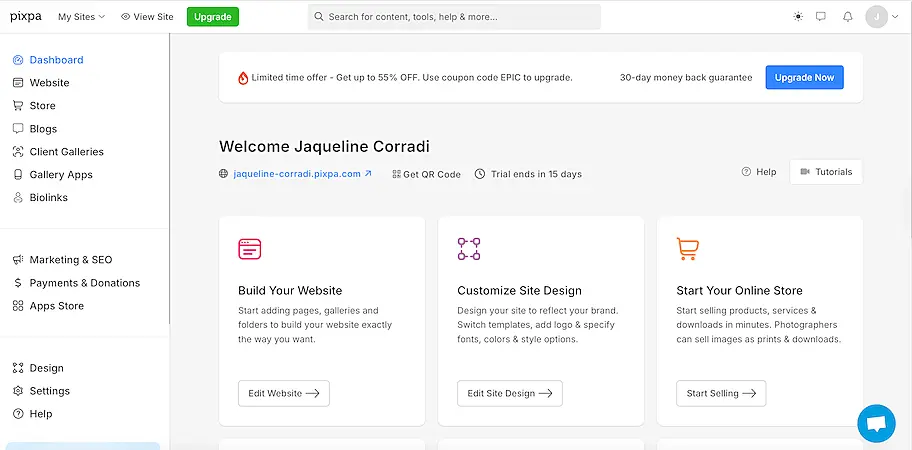912x450 pixels.
Task: Click the Marketing & SEO megaphone icon
Action: click(18, 260)
